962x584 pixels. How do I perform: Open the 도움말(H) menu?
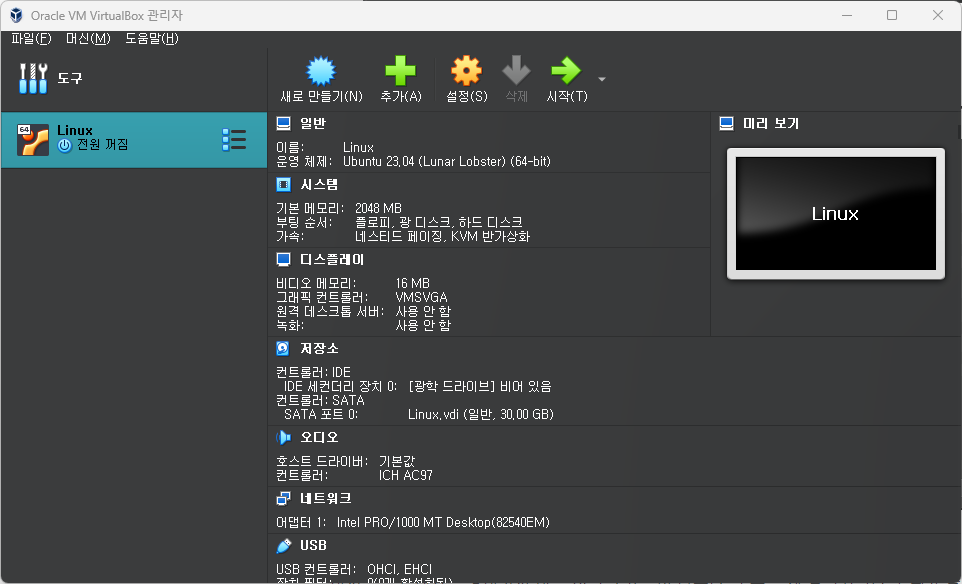(152, 39)
